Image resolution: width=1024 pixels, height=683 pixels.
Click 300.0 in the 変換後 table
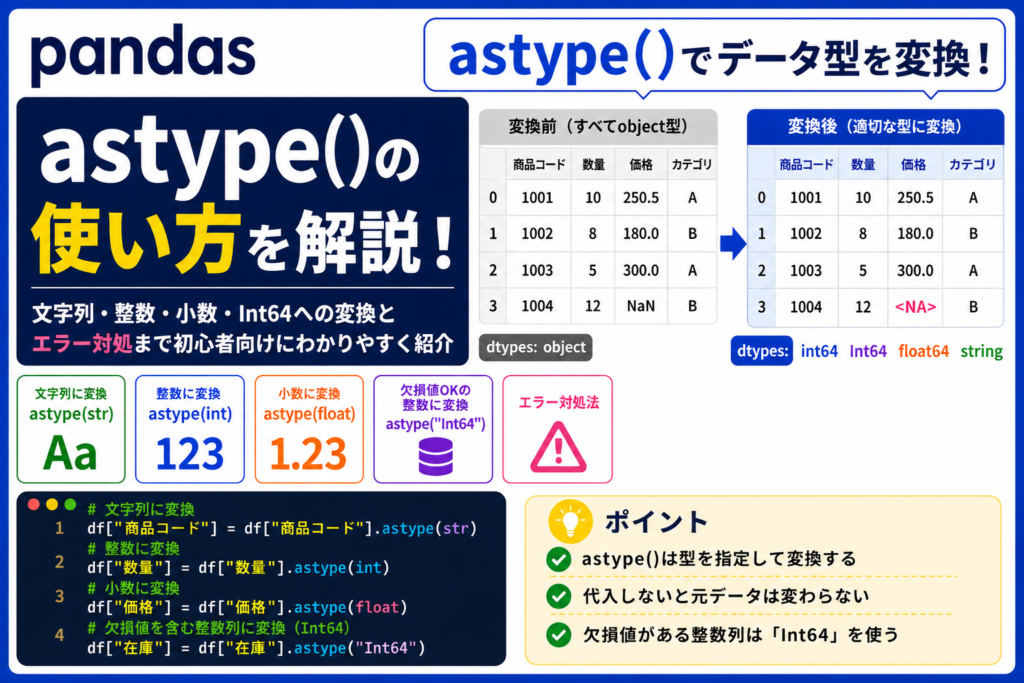(x=915, y=270)
